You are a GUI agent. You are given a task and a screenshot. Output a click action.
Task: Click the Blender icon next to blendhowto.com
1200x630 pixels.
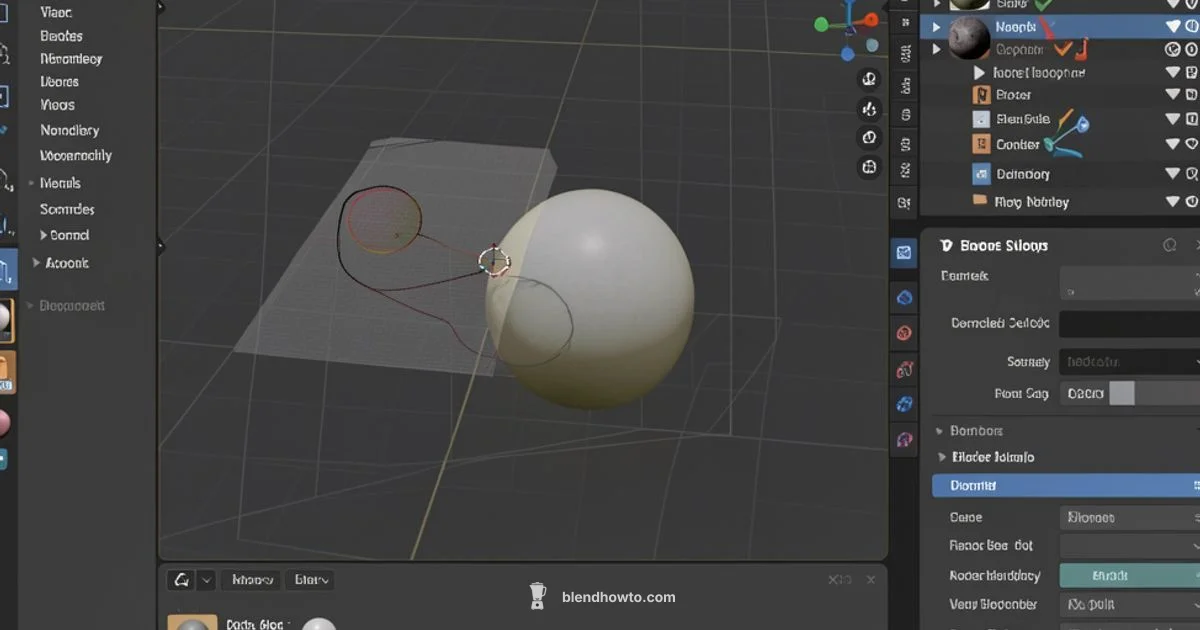[537, 596]
